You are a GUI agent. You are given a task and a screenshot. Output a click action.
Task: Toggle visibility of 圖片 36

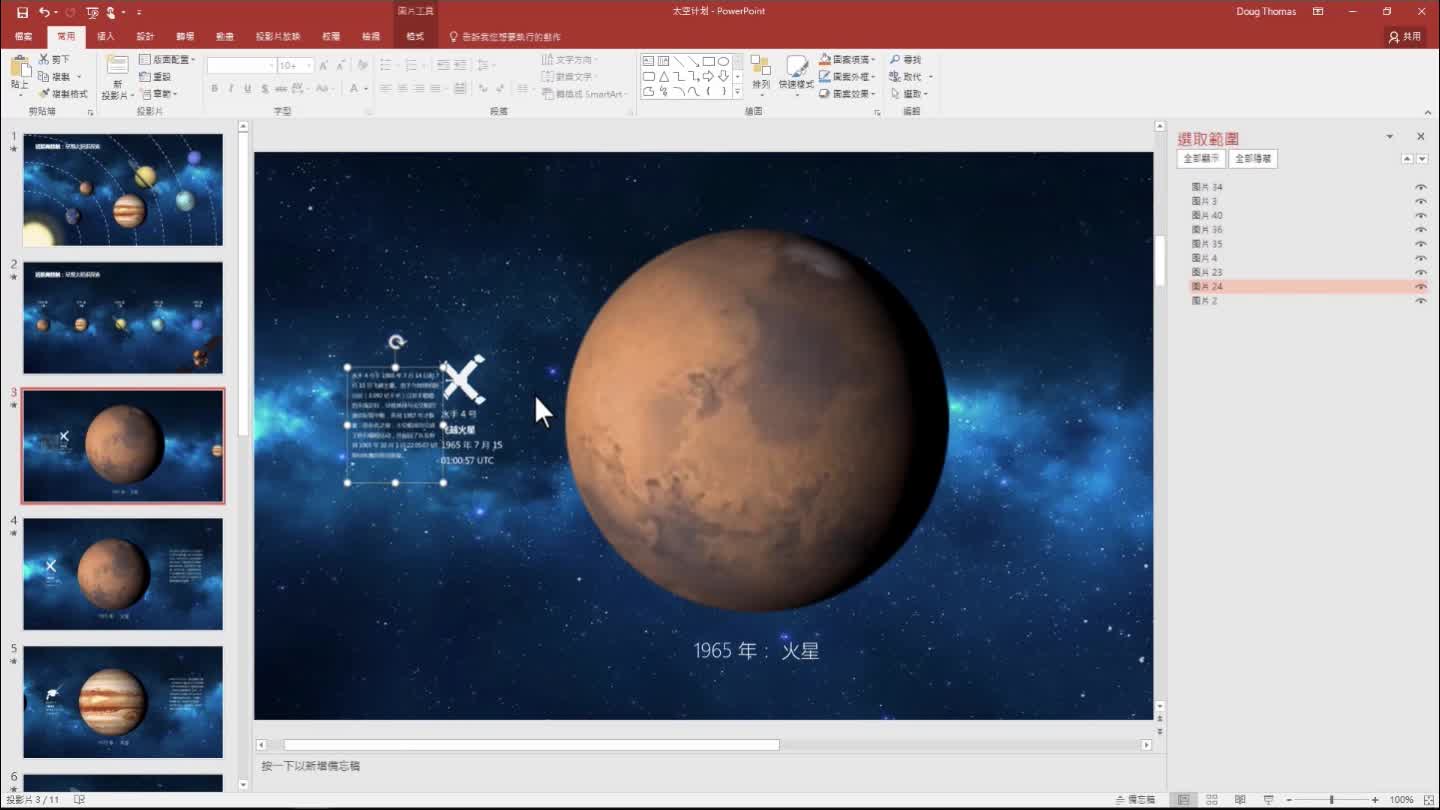click(x=1420, y=229)
